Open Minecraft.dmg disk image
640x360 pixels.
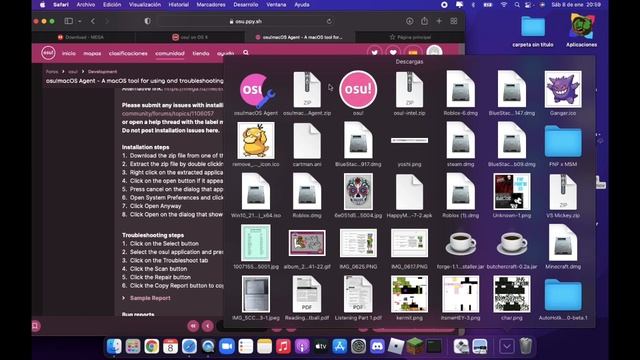(x=563, y=243)
